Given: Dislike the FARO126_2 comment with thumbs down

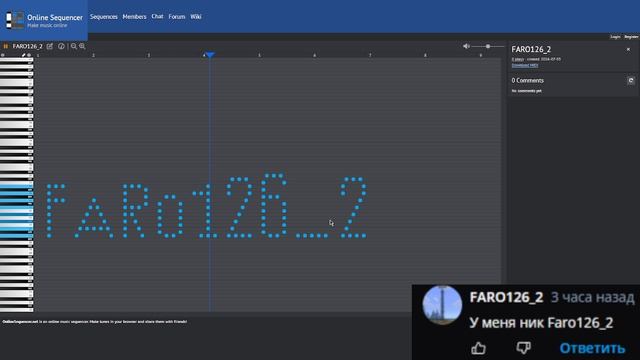Looking at the screenshot, I should [x=523, y=348].
